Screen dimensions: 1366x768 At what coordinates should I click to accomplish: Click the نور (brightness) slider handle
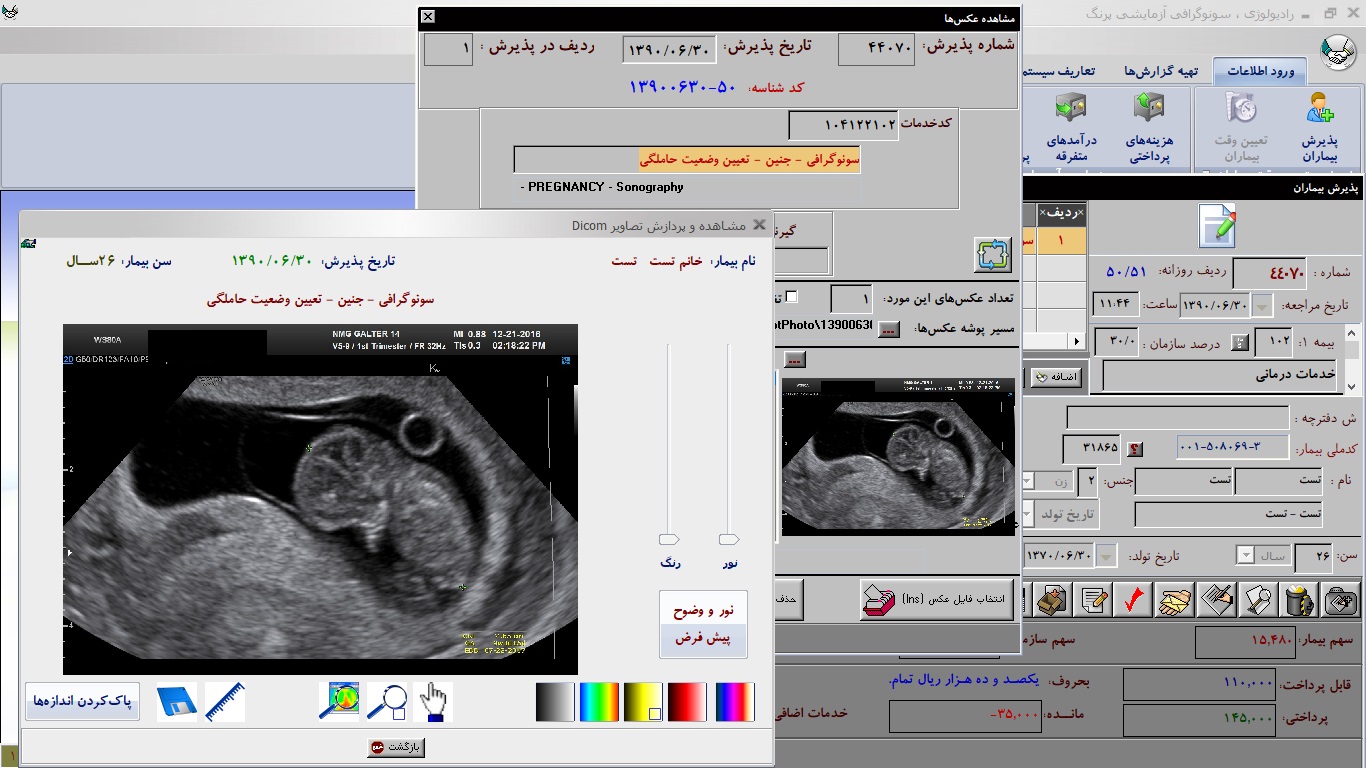click(729, 540)
